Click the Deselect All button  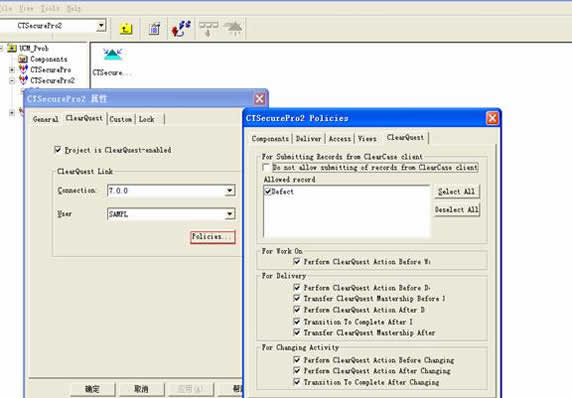[x=456, y=210]
